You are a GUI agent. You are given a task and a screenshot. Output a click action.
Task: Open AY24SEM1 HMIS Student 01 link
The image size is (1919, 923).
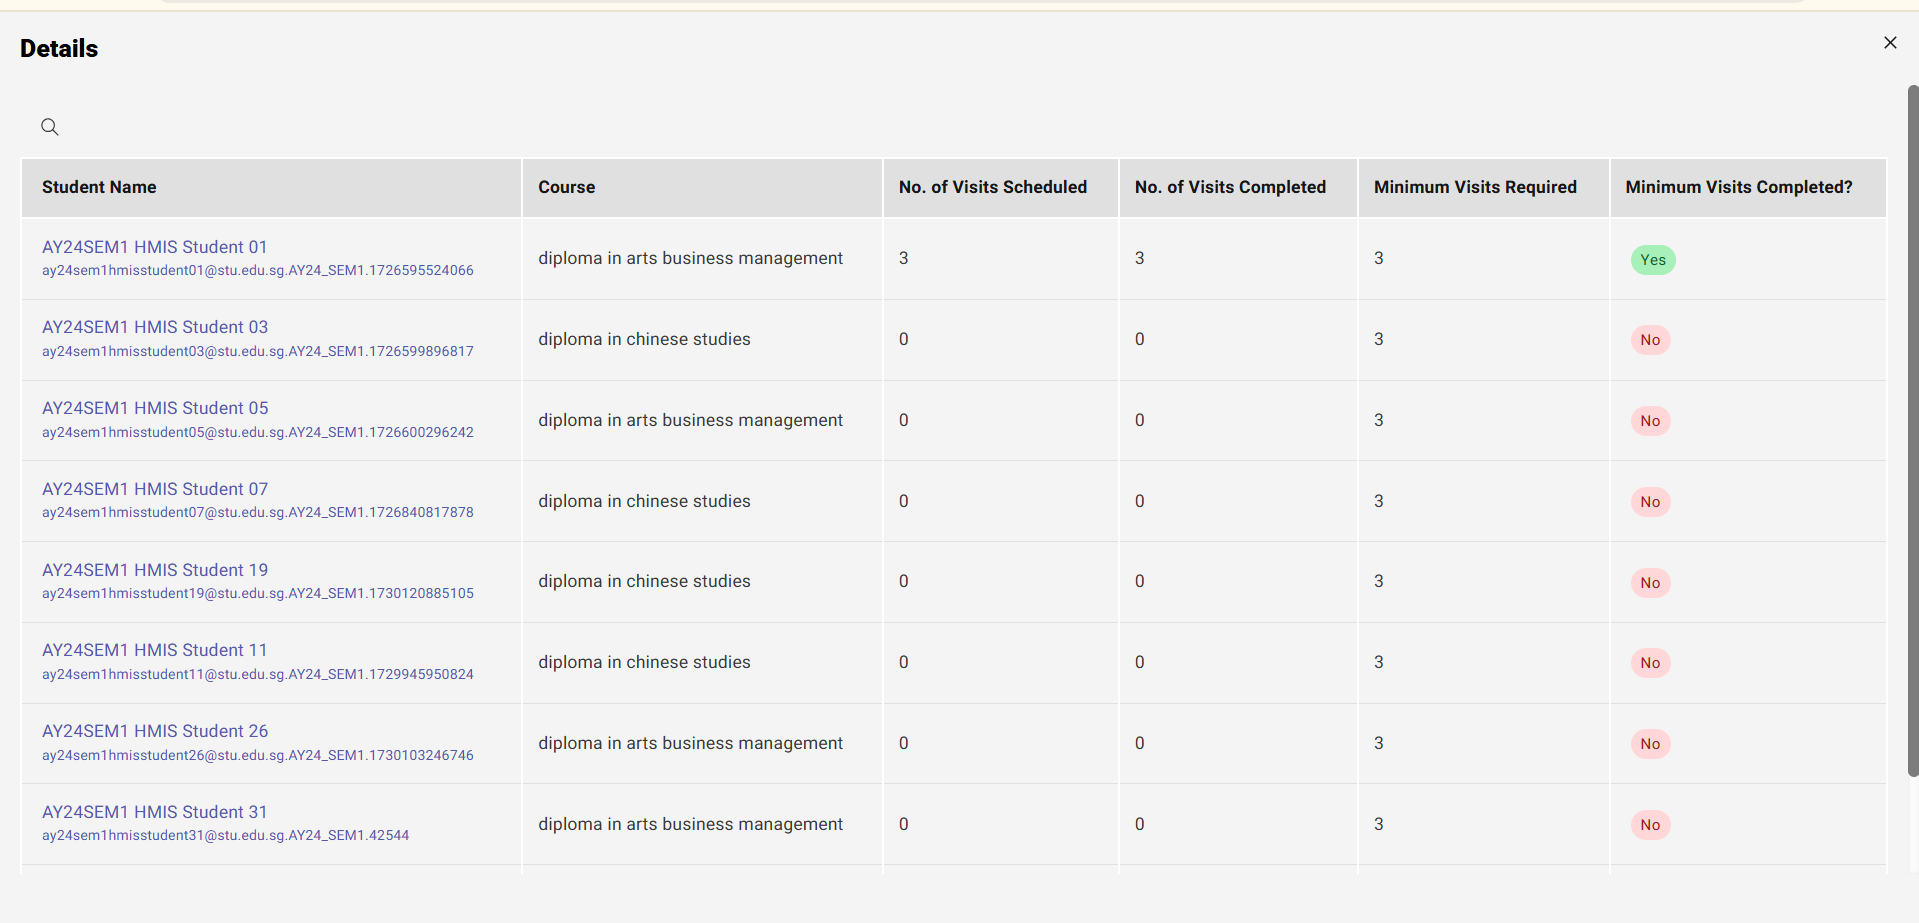pyautogui.click(x=154, y=247)
